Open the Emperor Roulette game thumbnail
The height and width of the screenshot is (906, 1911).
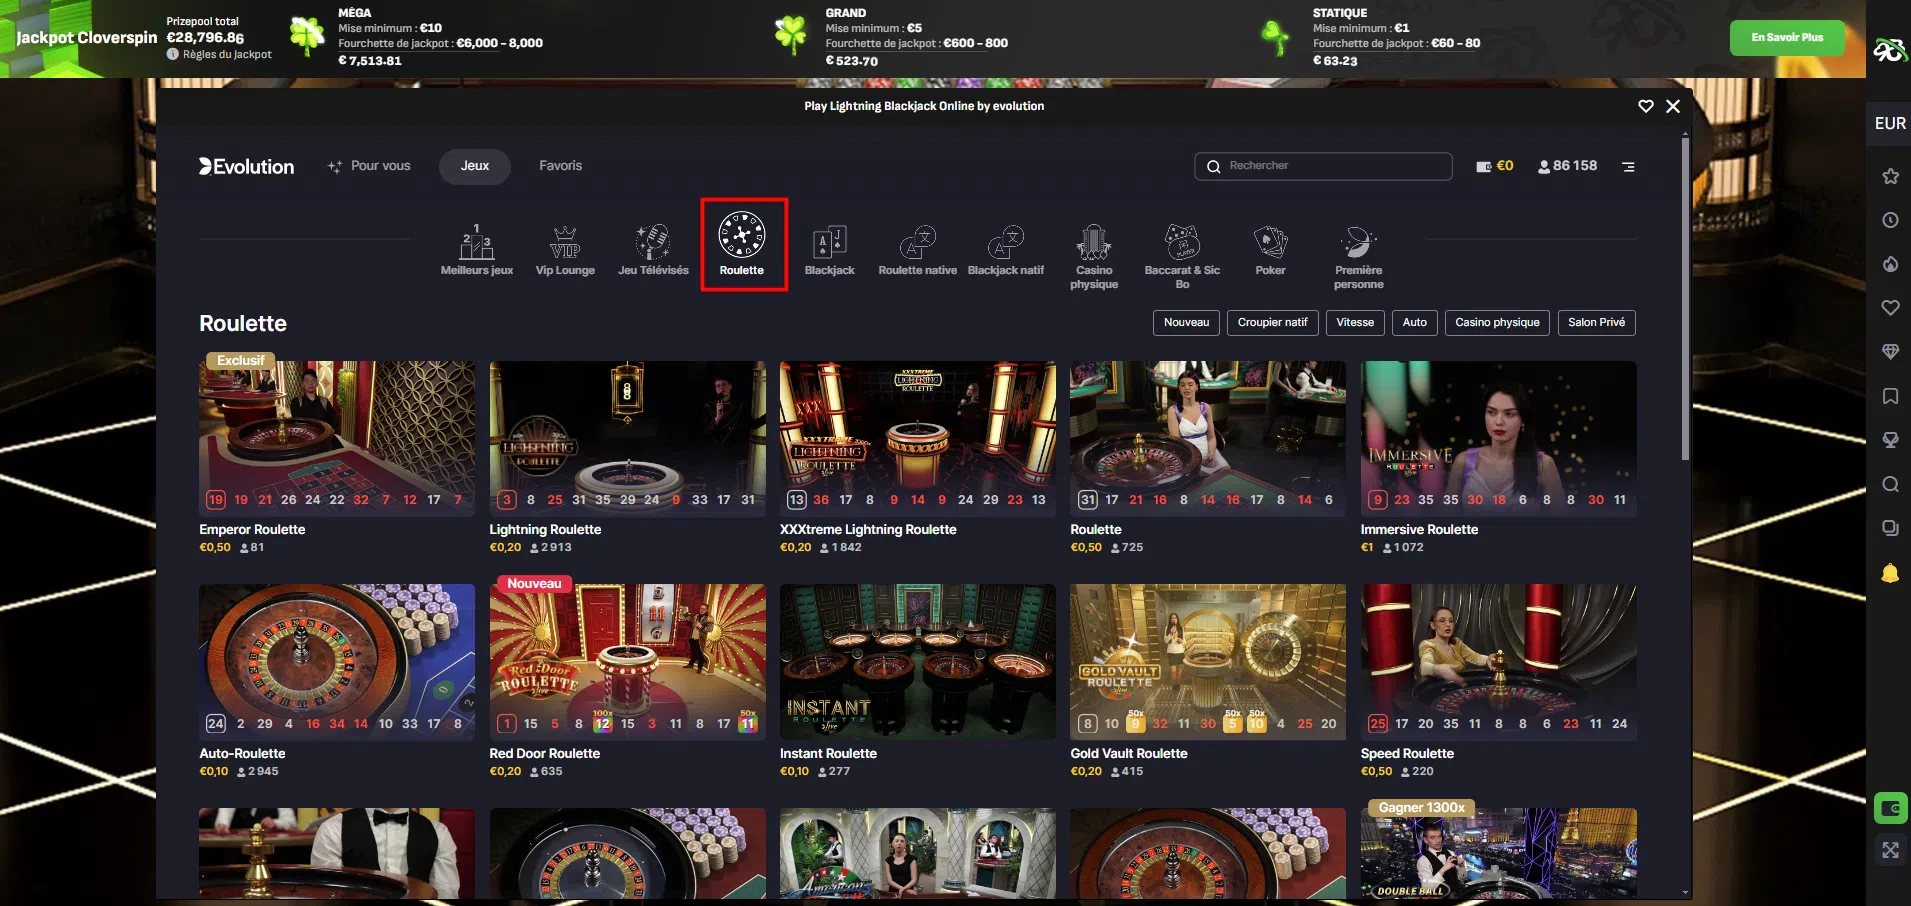337,438
